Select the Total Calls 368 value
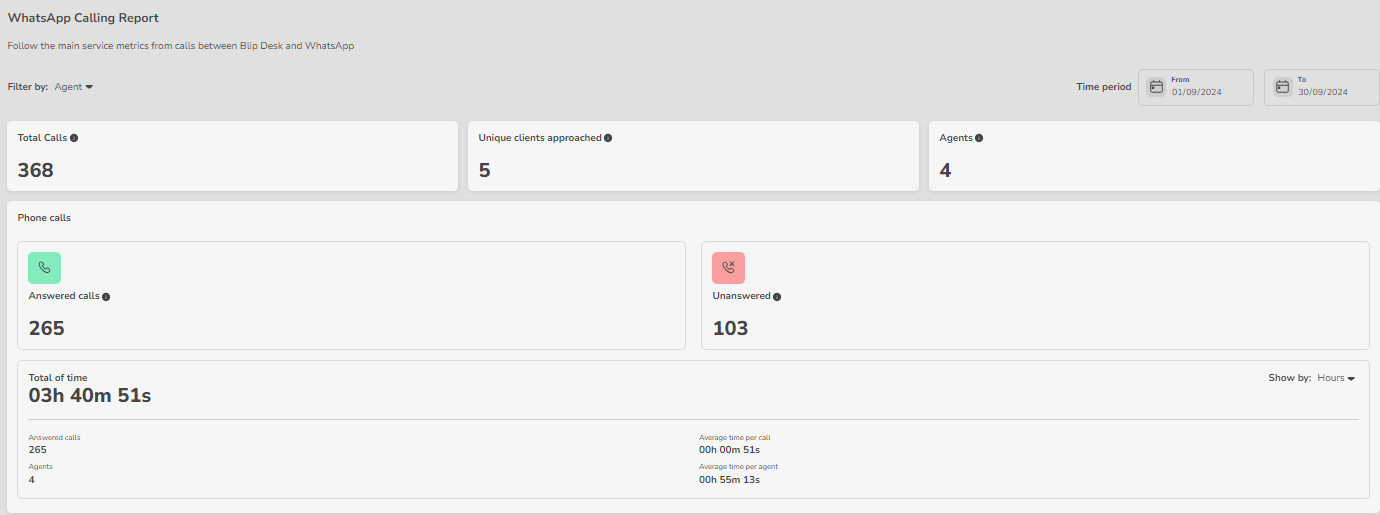This screenshot has height=515, width=1380. point(36,170)
